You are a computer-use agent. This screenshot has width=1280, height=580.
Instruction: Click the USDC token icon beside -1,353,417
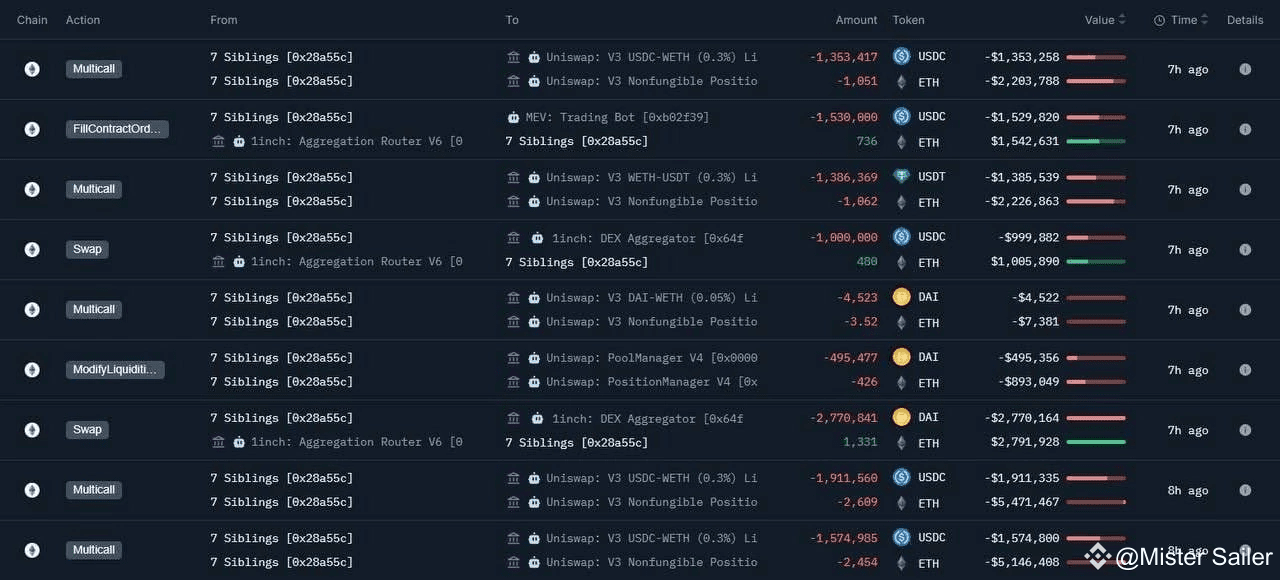pyautogui.click(x=901, y=57)
